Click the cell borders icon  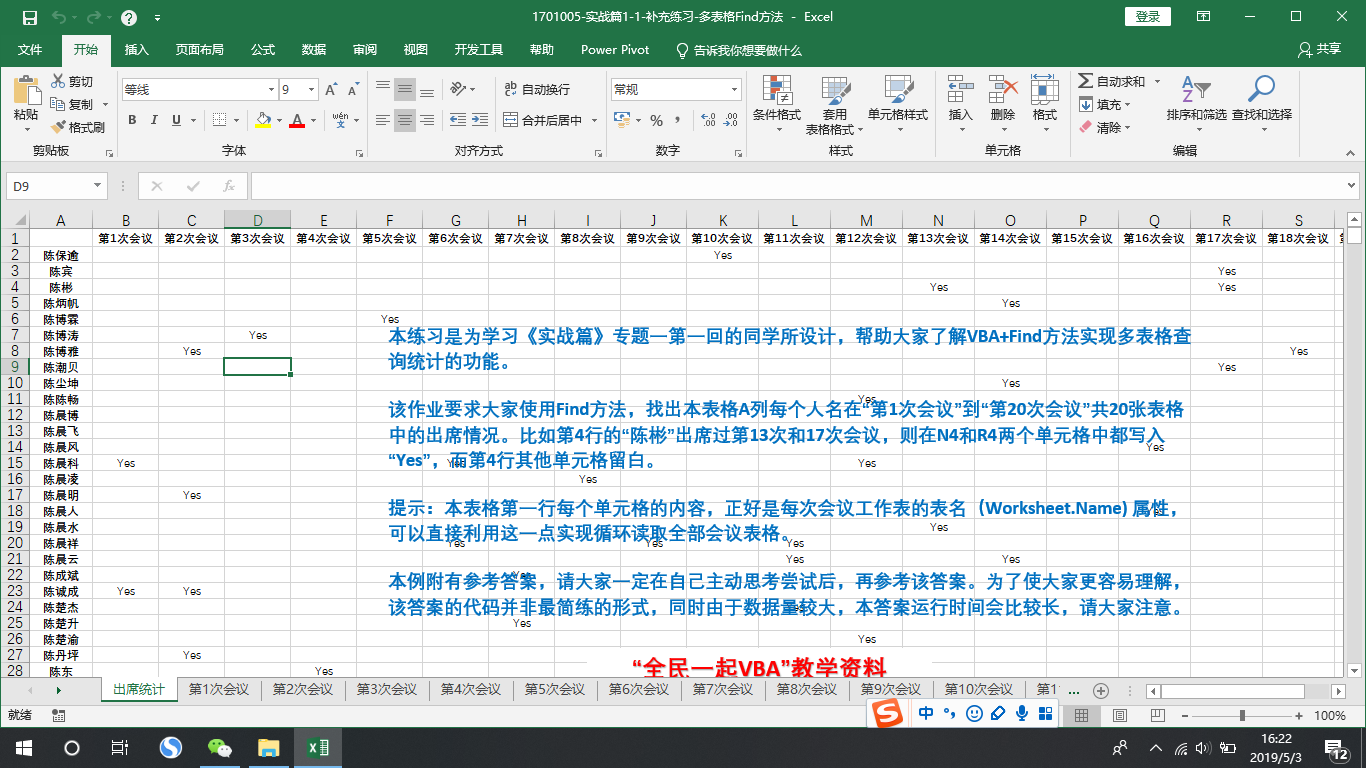pyautogui.click(x=218, y=120)
